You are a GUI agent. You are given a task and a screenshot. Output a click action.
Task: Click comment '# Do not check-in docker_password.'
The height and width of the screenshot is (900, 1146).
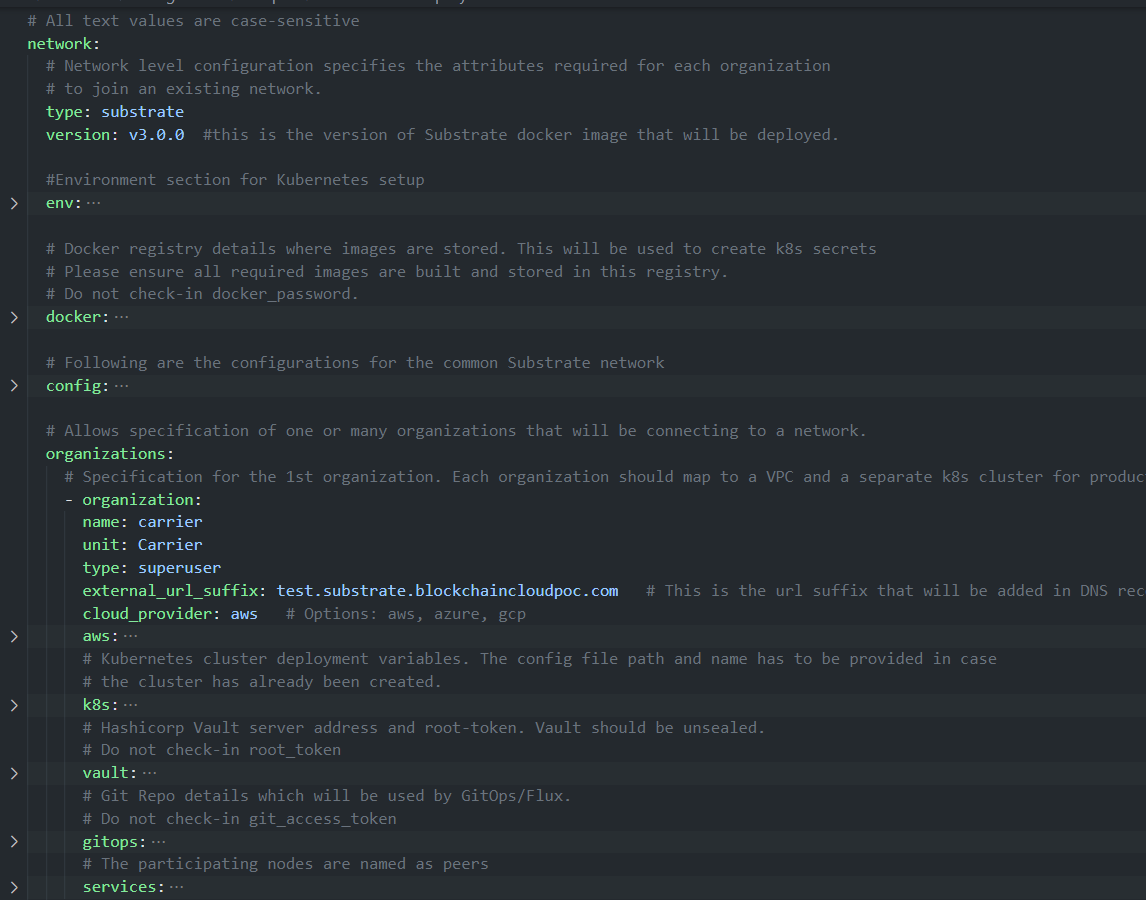(x=202, y=294)
